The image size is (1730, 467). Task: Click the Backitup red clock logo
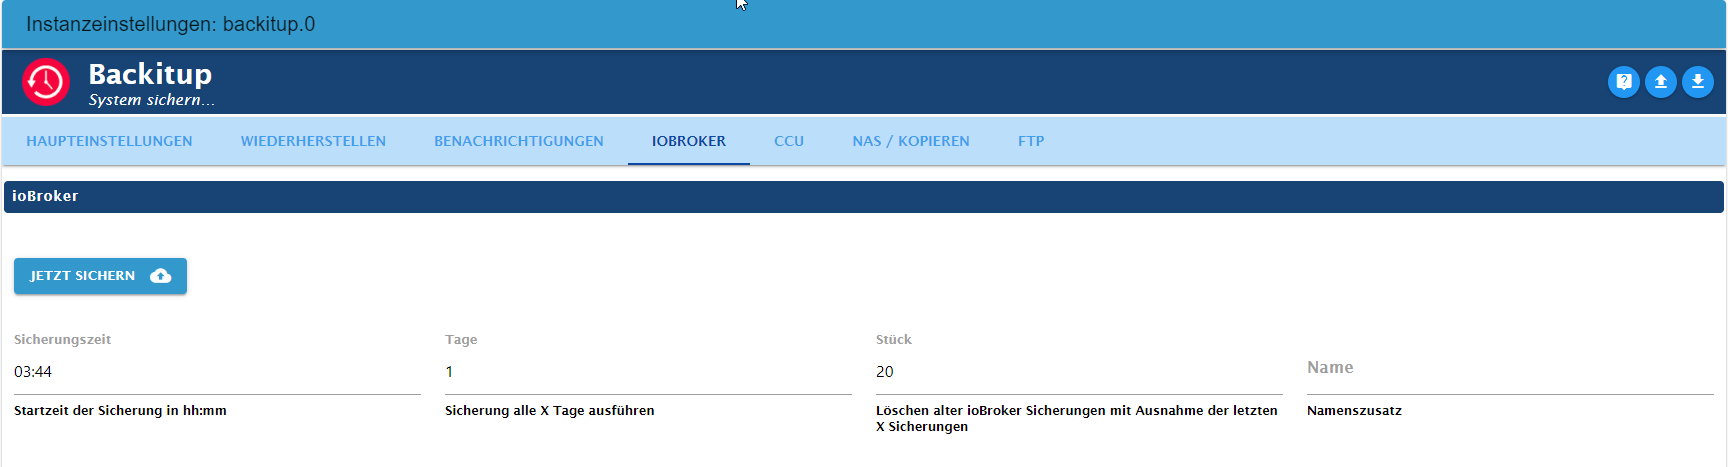click(46, 82)
